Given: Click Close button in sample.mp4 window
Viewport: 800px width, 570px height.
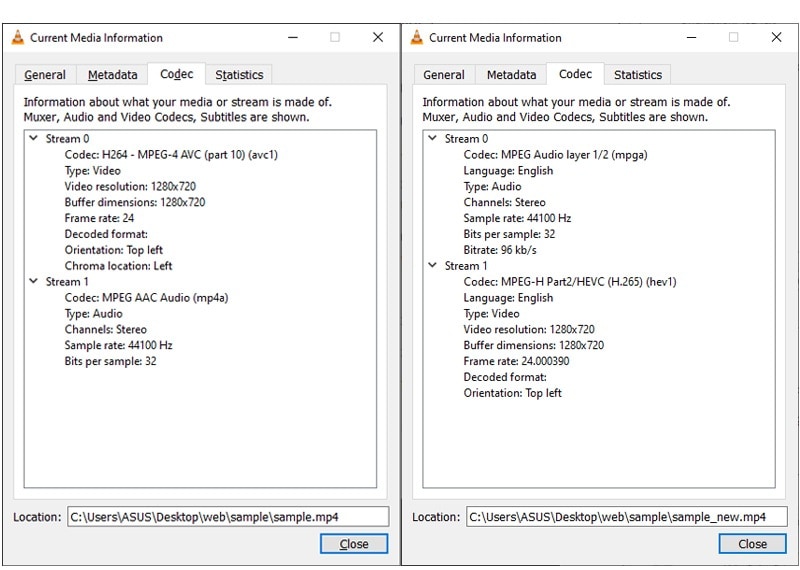Looking at the screenshot, I should click(x=354, y=544).
